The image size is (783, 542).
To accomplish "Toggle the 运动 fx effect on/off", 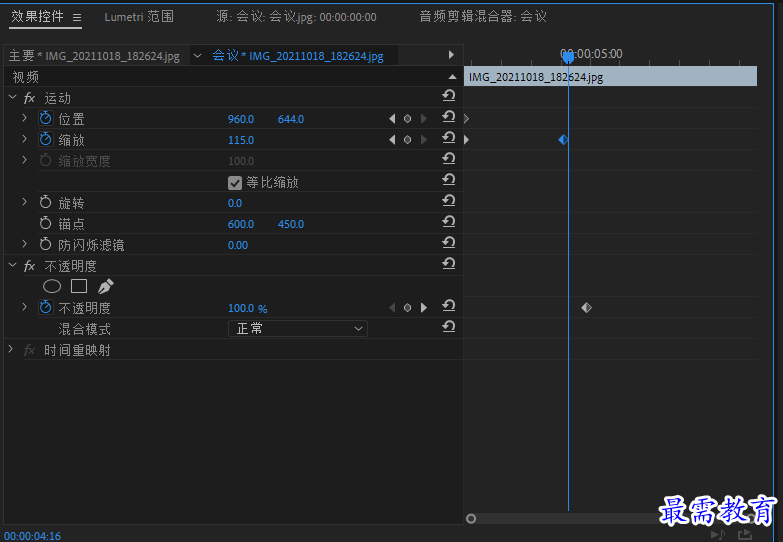I will tap(29, 98).
